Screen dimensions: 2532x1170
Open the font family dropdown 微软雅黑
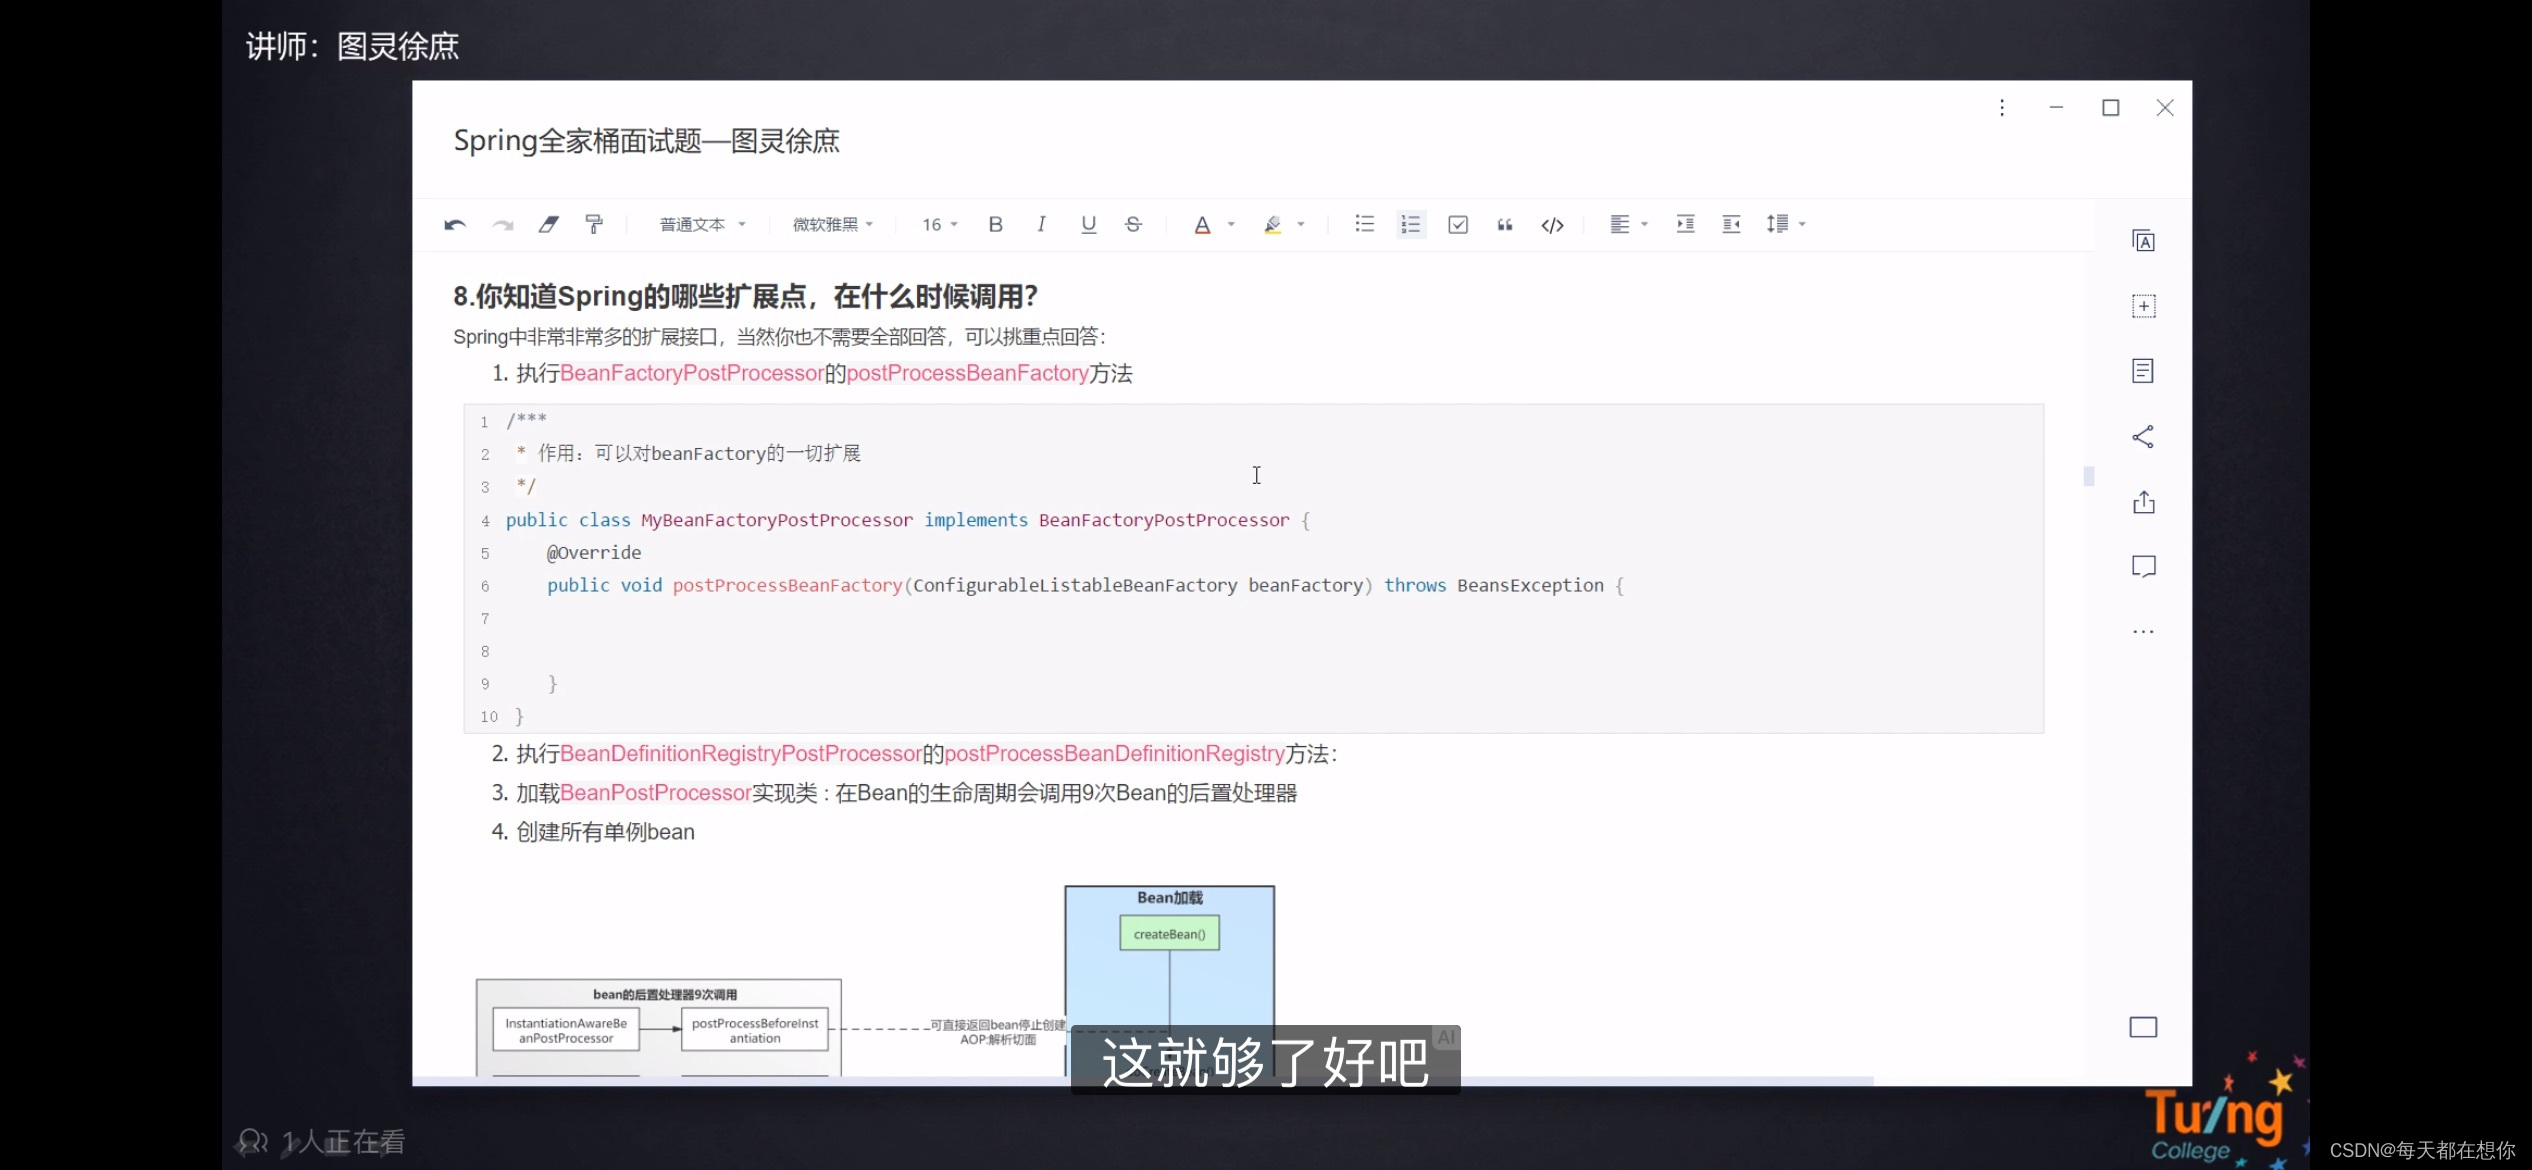click(x=833, y=224)
